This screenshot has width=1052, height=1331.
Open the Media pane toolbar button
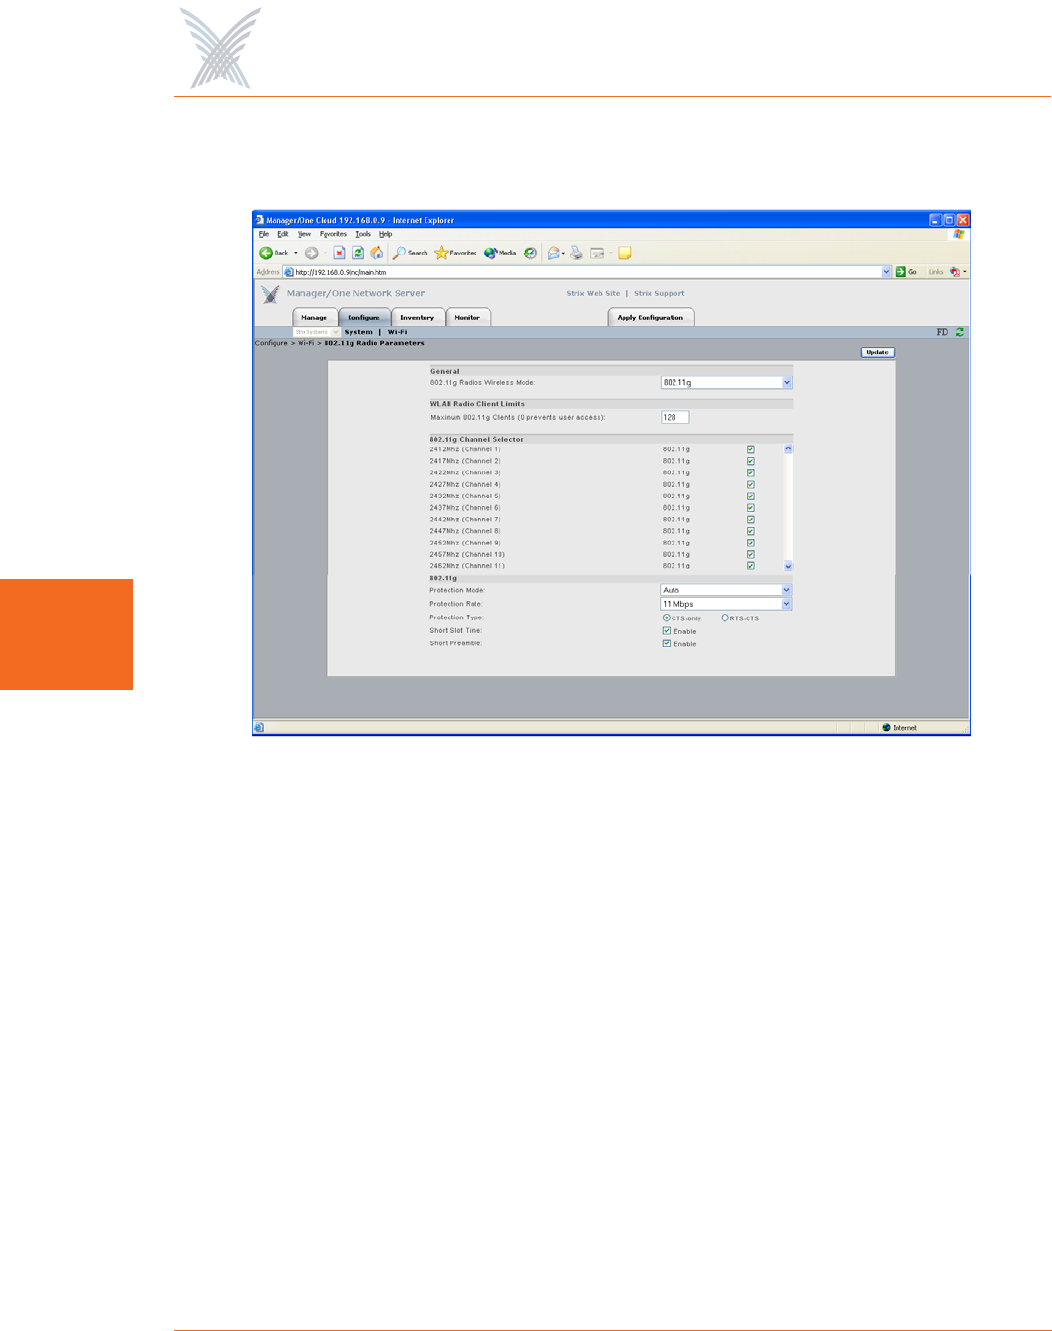click(500, 253)
